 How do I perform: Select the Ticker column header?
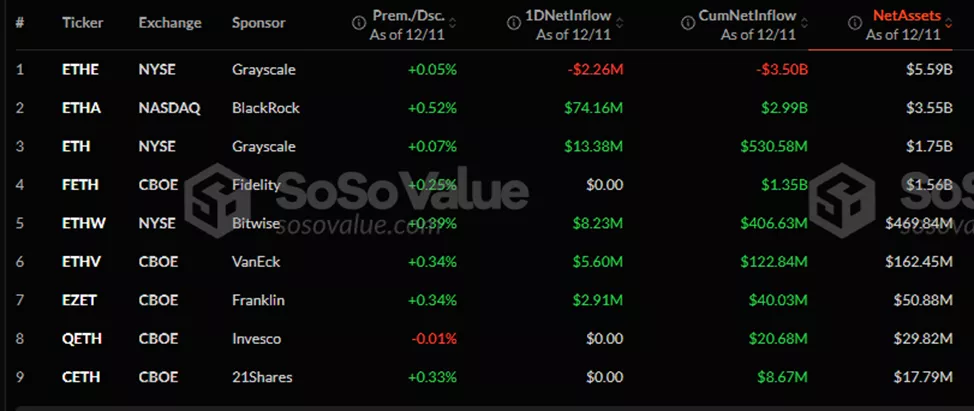tap(80, 22)
